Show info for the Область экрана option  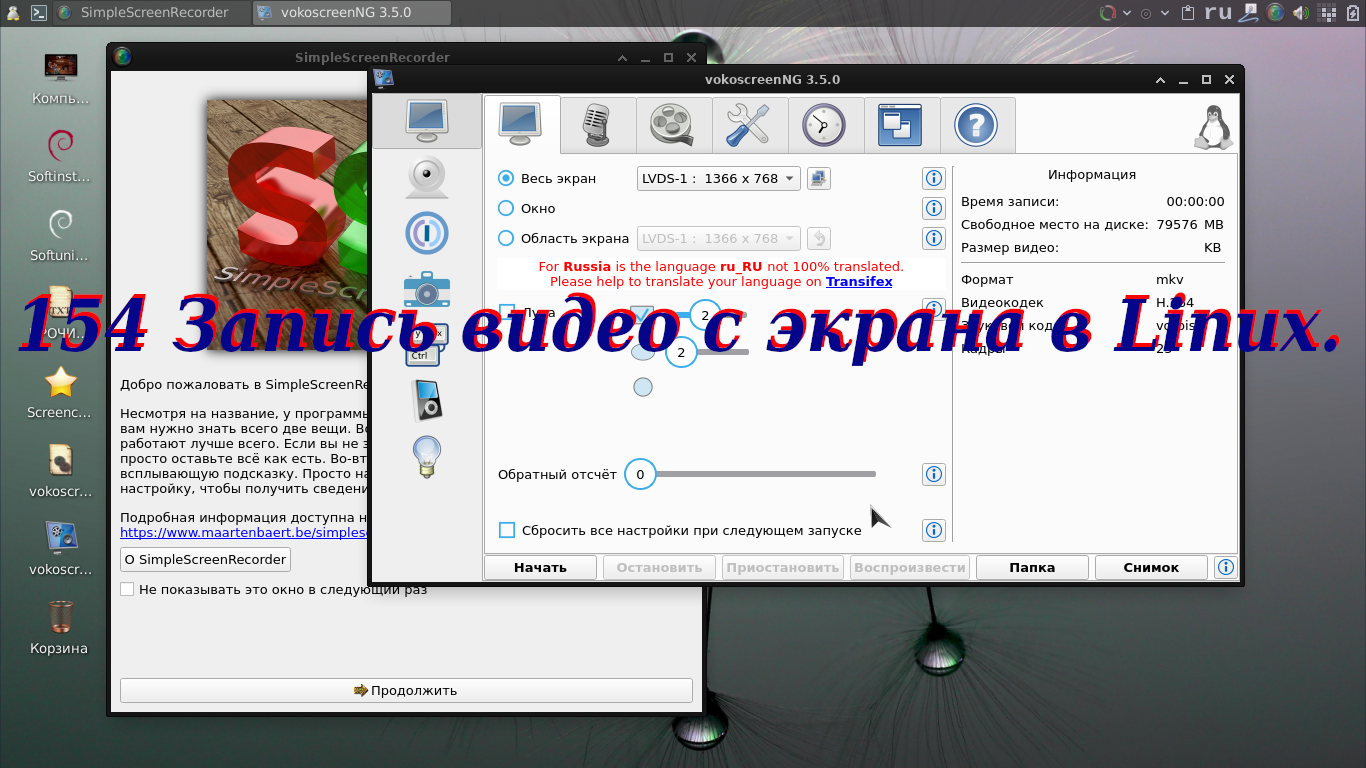click(x=934, y=238)
